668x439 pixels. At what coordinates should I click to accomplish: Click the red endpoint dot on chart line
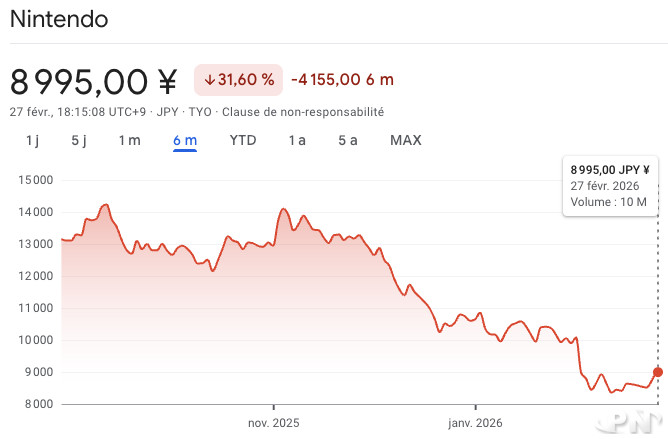657,372
